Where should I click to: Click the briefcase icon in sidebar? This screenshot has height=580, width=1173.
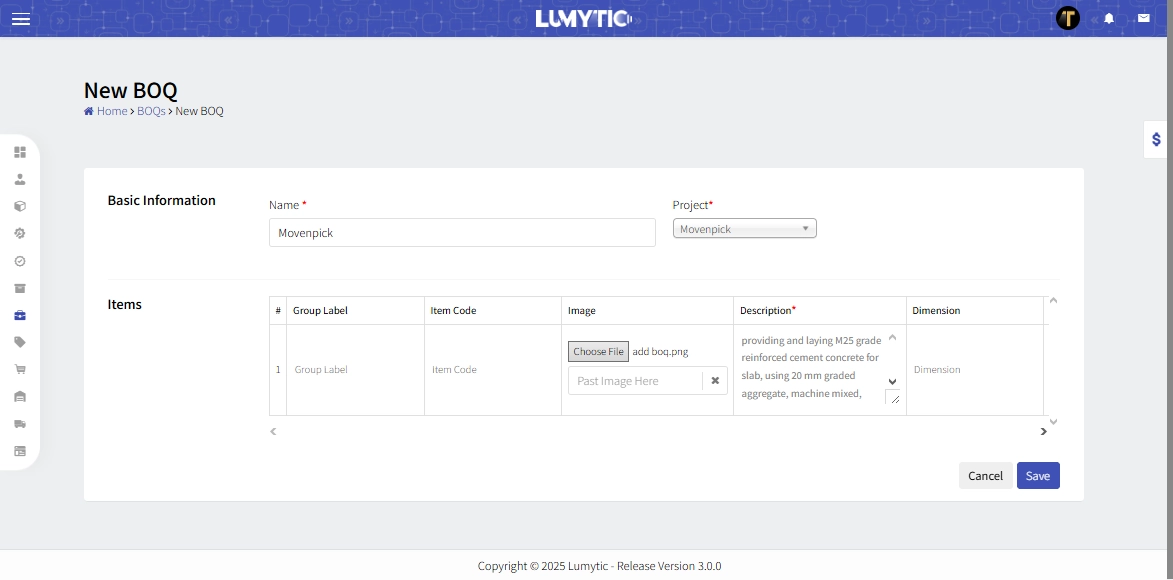coord(20,315)
